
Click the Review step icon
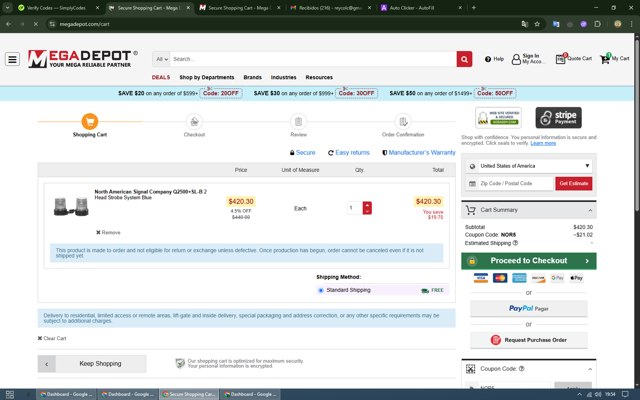[298, 121]
